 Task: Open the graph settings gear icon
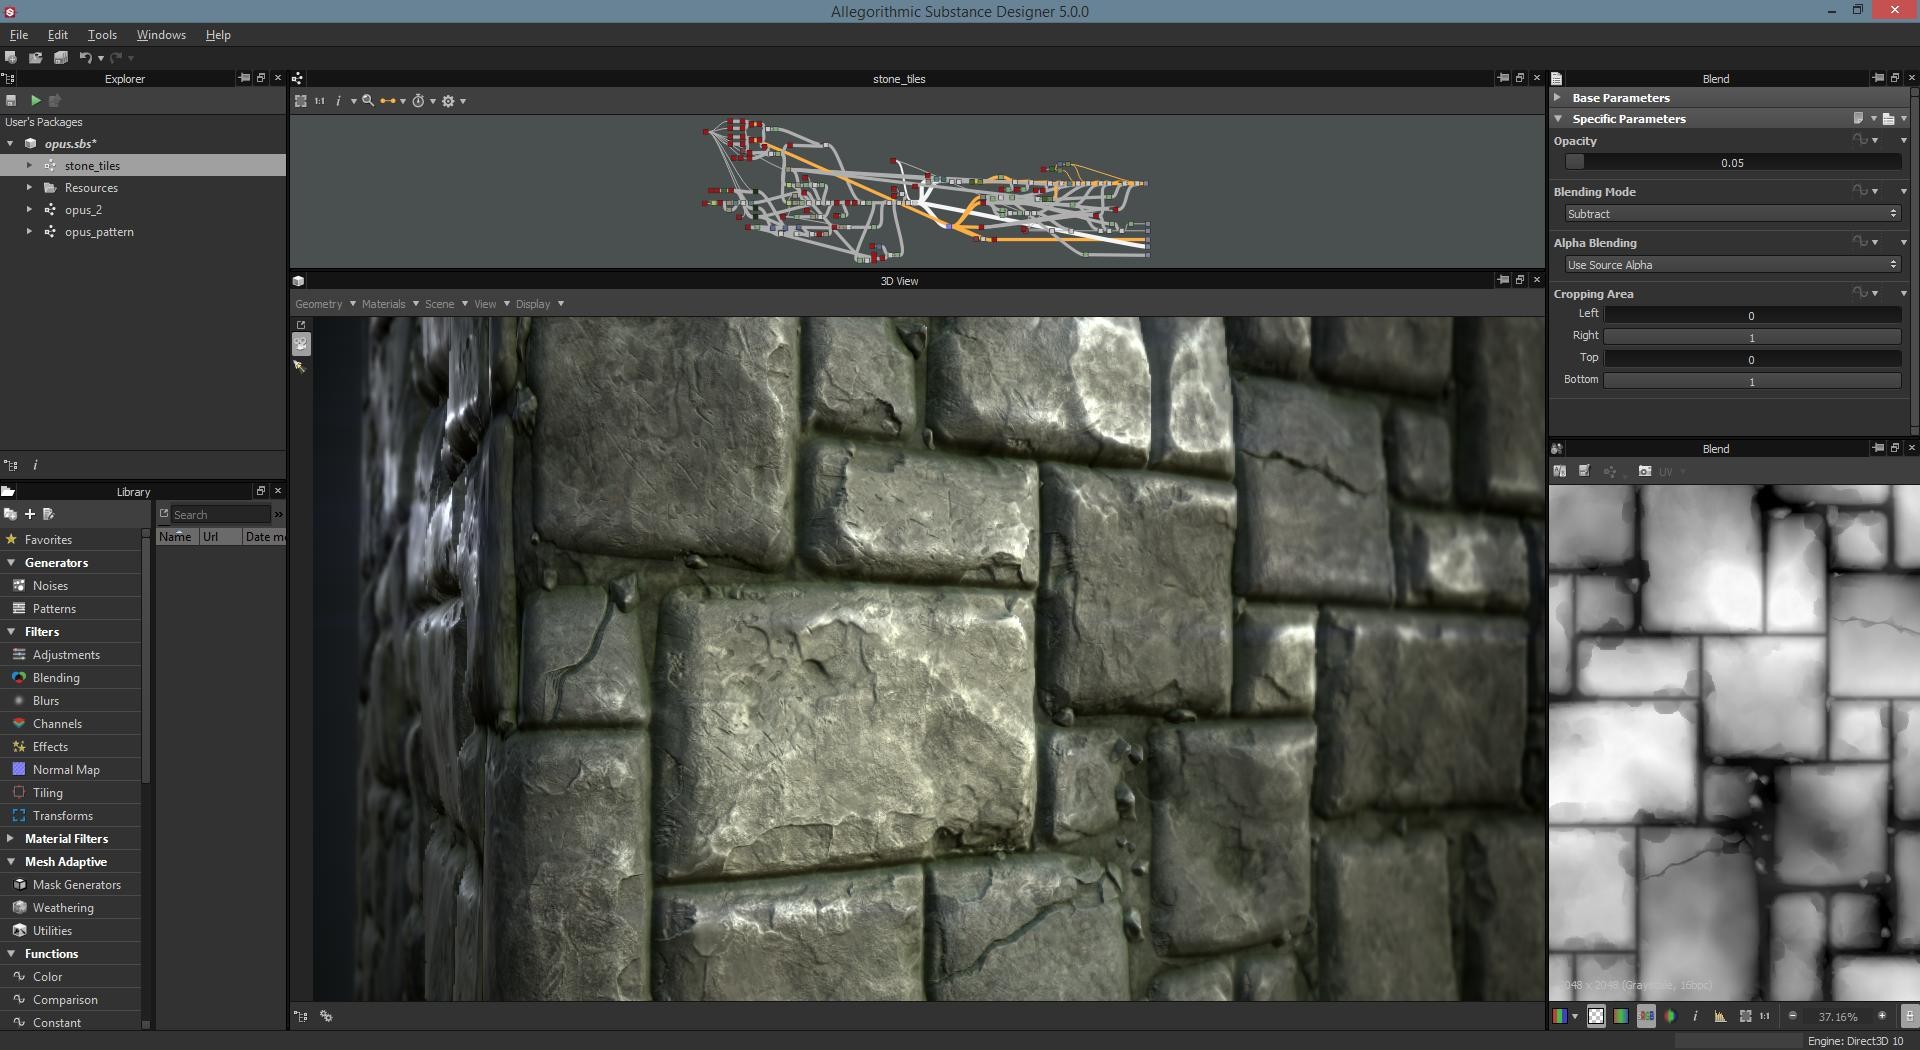(449, 100)
